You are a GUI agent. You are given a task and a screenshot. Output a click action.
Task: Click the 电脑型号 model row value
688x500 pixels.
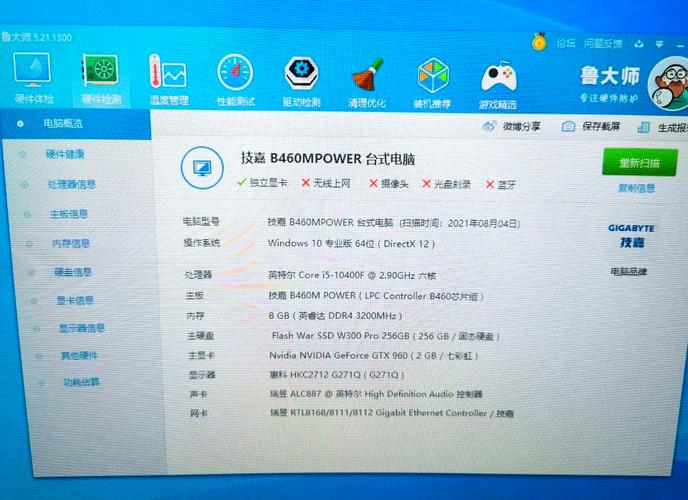click(394, 223)
